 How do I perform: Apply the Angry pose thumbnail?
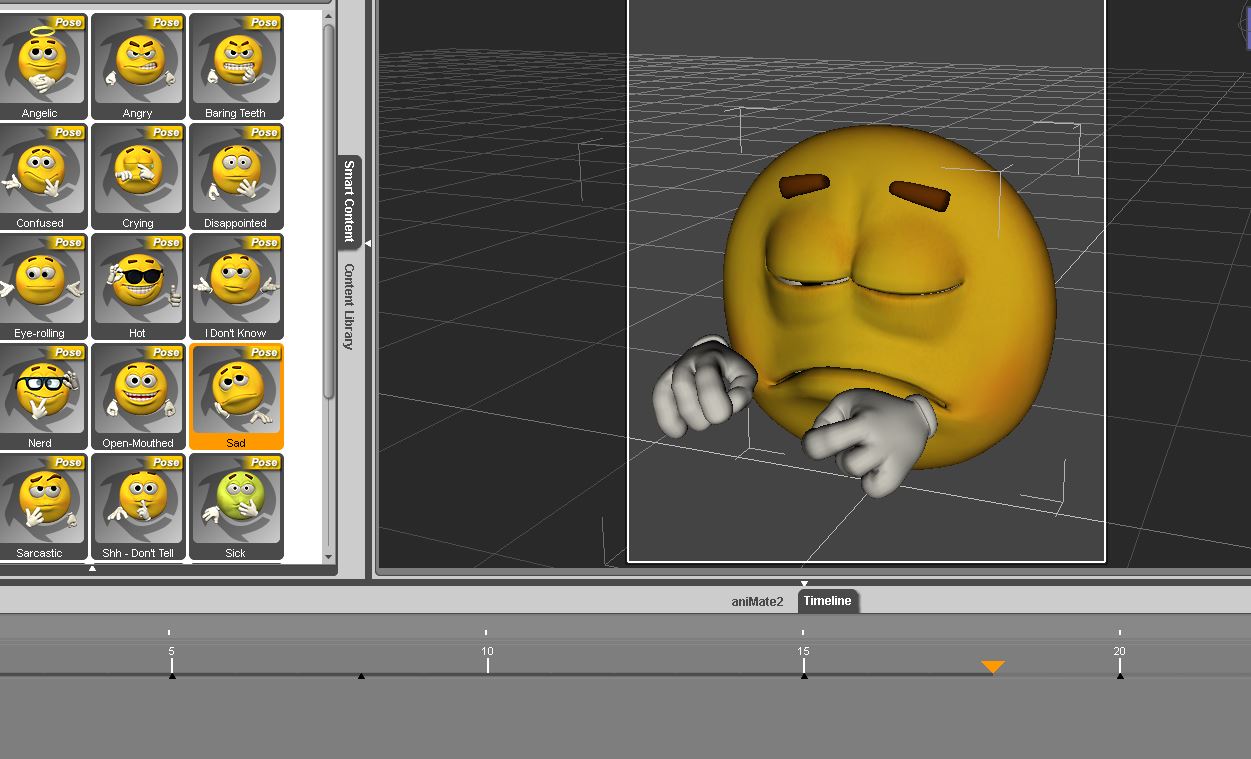click(138, 66)
